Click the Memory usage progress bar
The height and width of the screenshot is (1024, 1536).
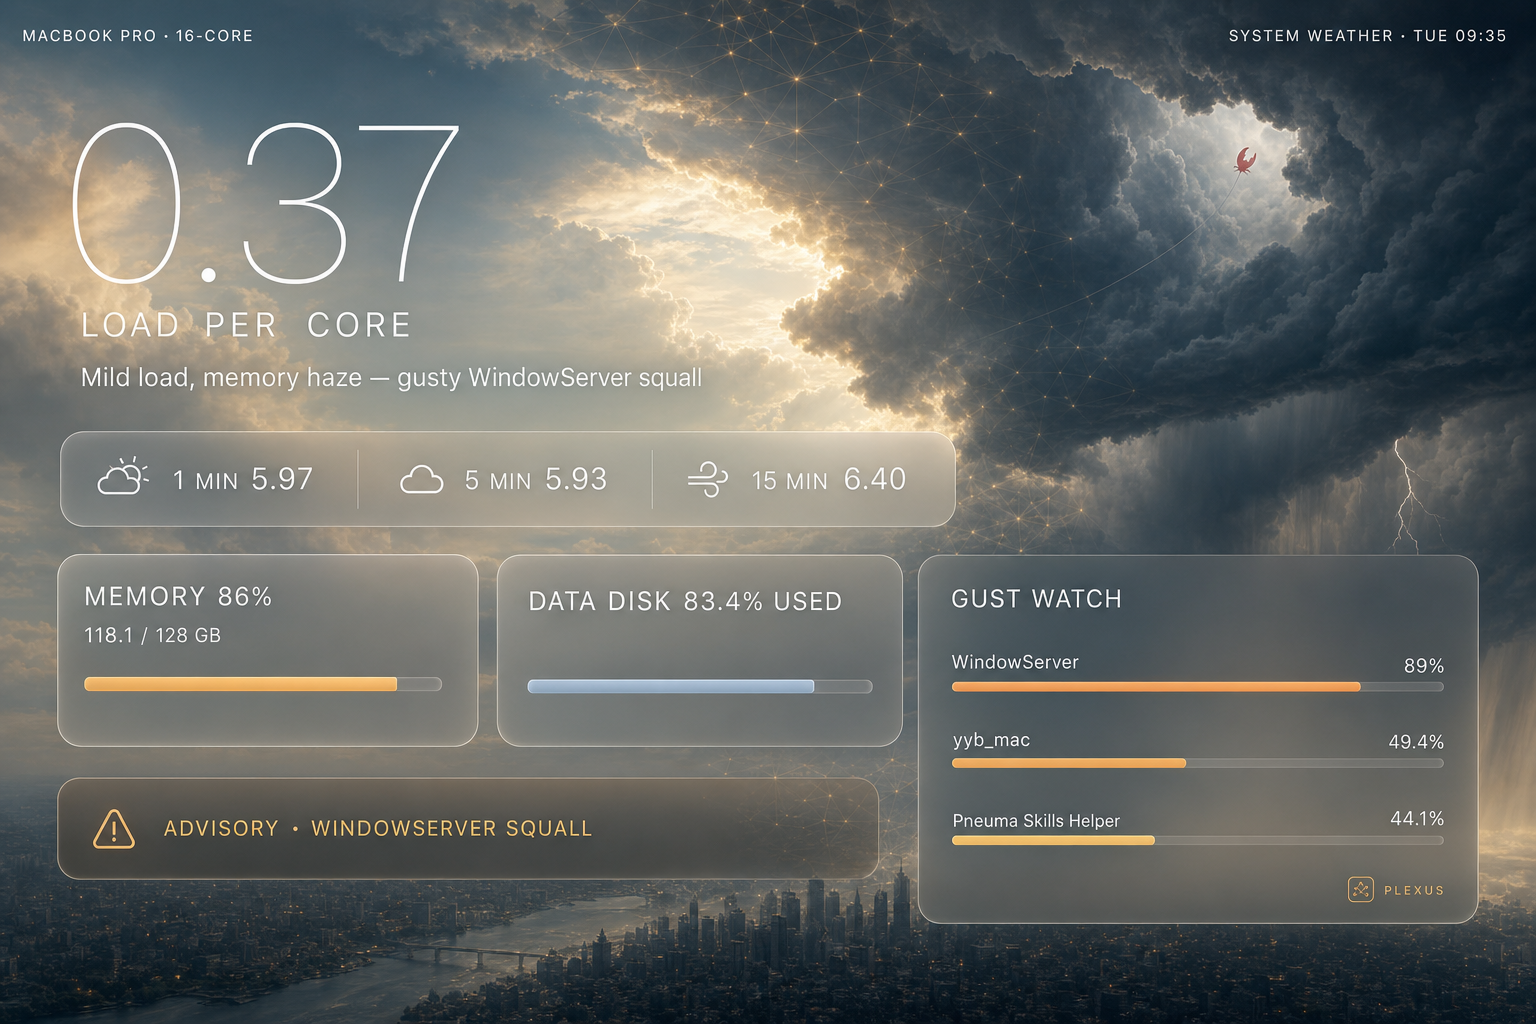point(263,684)
